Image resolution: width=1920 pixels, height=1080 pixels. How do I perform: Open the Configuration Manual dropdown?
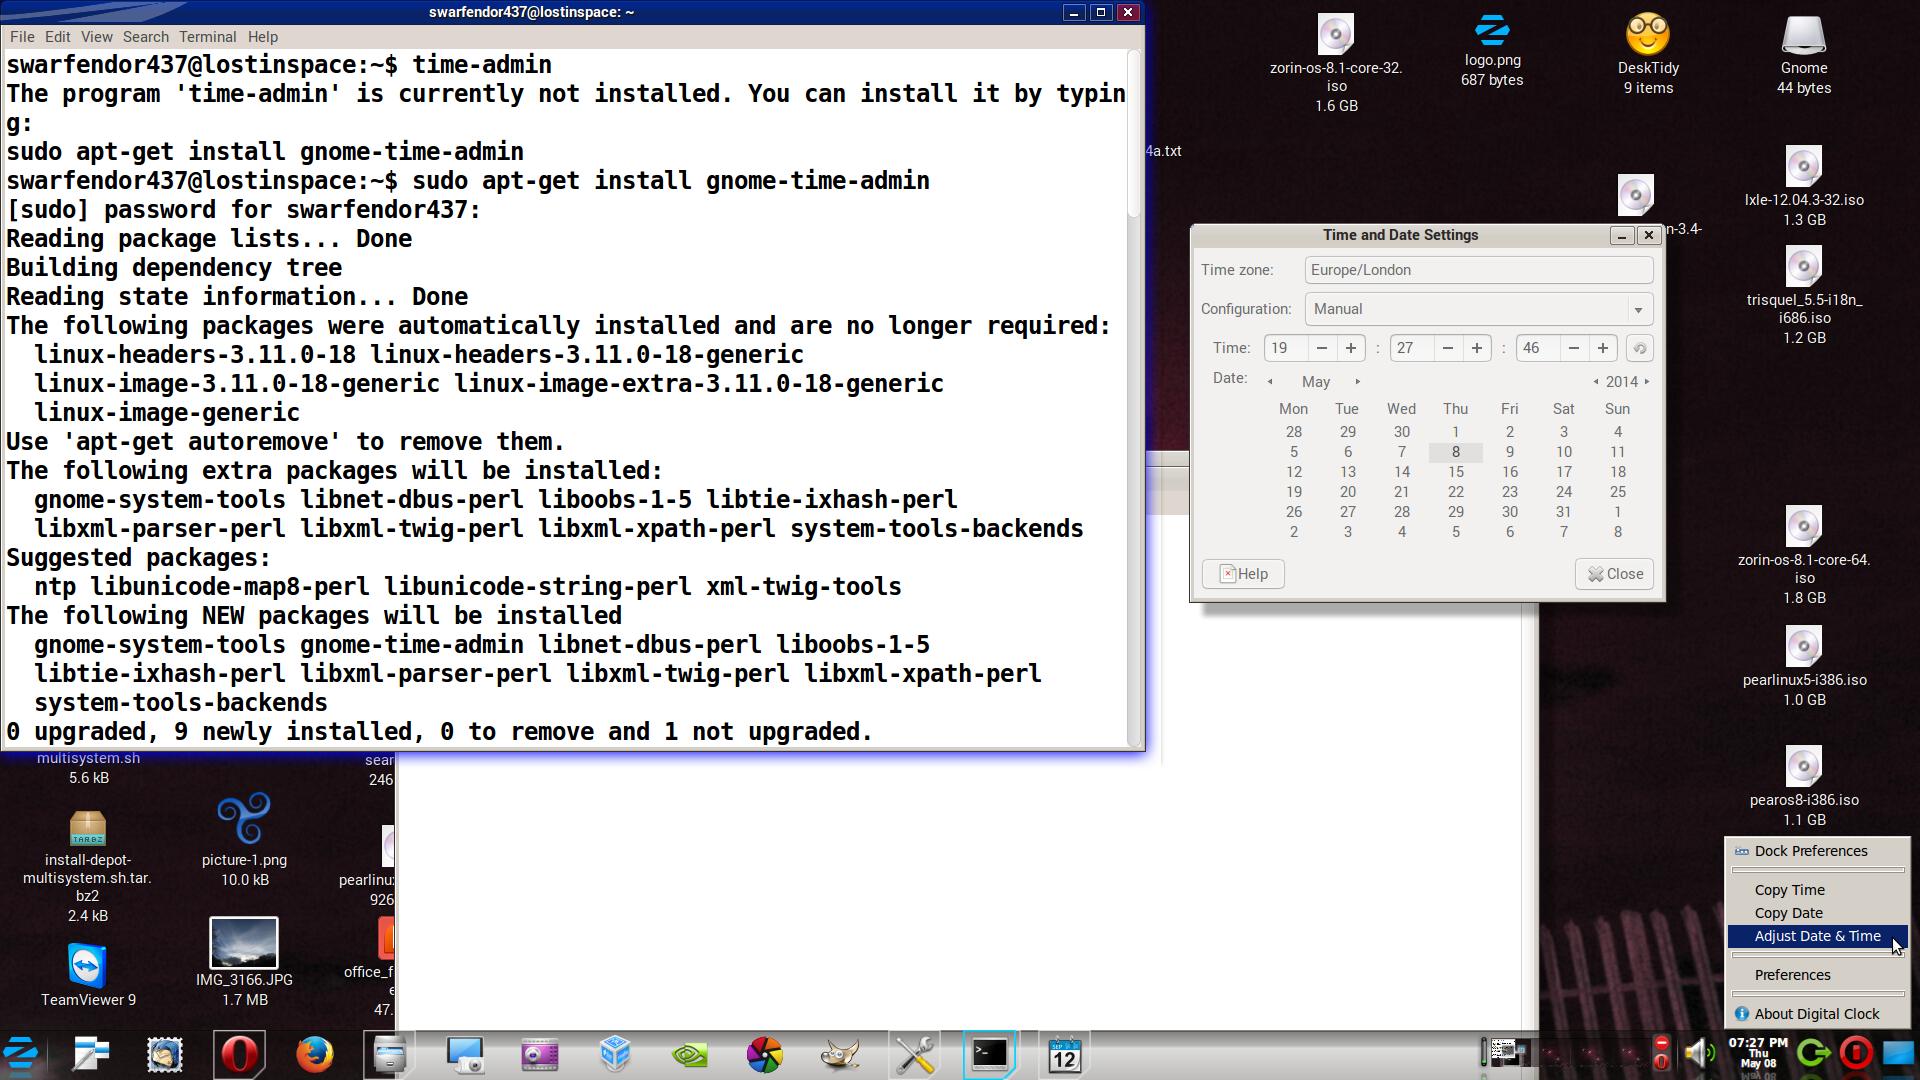point(1478,309)
